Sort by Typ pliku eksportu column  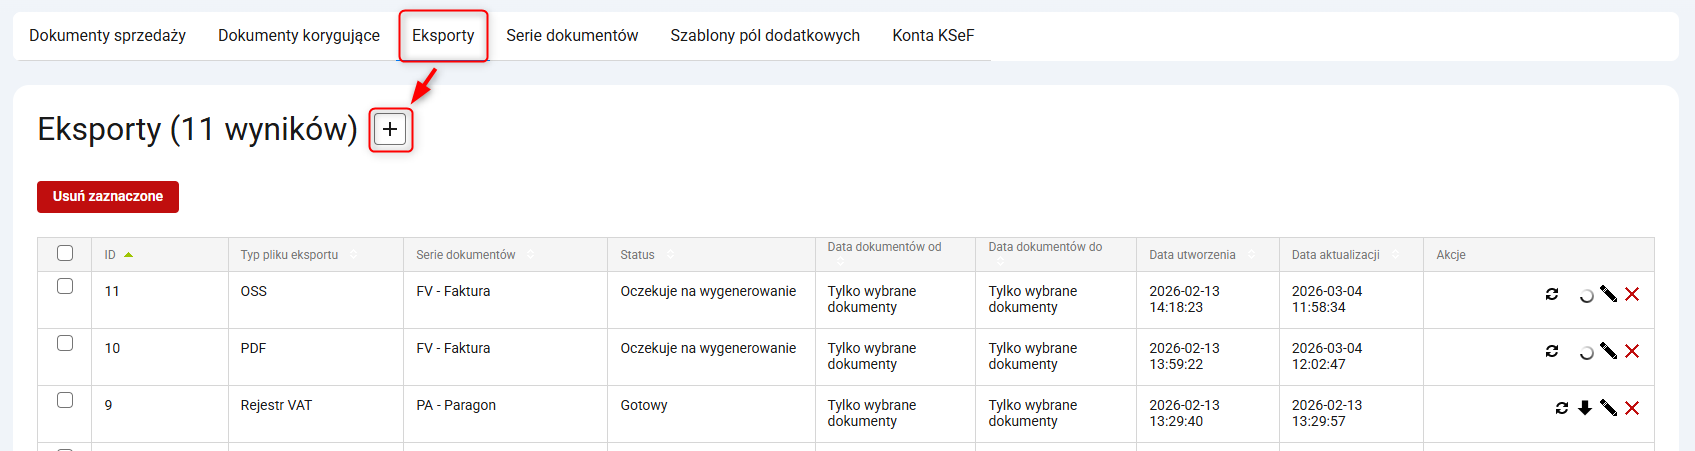(x=289, y=255)
